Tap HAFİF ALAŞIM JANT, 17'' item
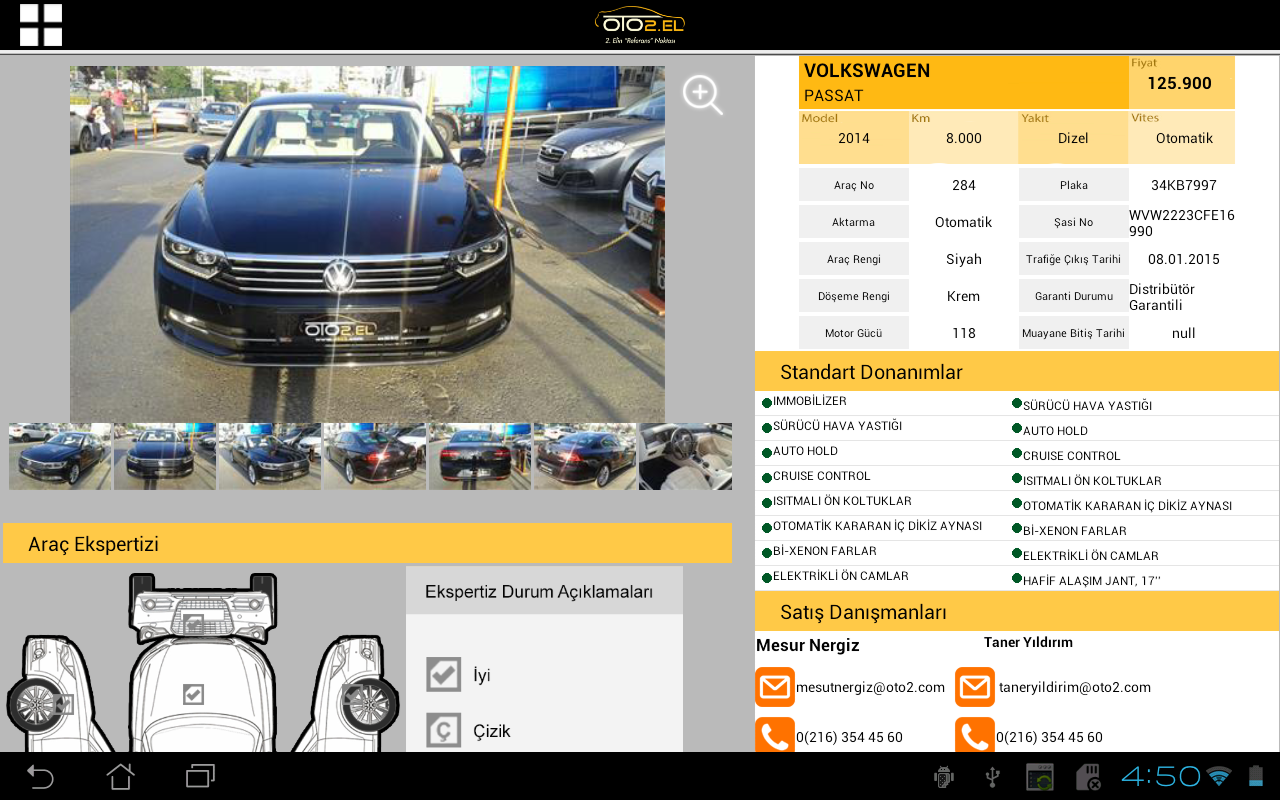 pyautogui.click(x=1092, y=580)
